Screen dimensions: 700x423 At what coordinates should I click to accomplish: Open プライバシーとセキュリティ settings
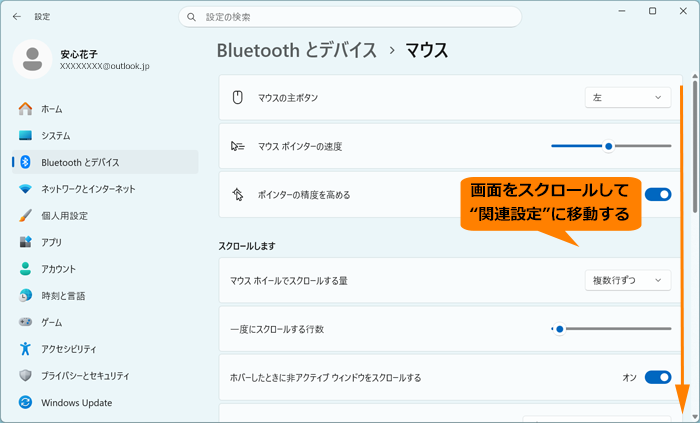tap(105, 375)
